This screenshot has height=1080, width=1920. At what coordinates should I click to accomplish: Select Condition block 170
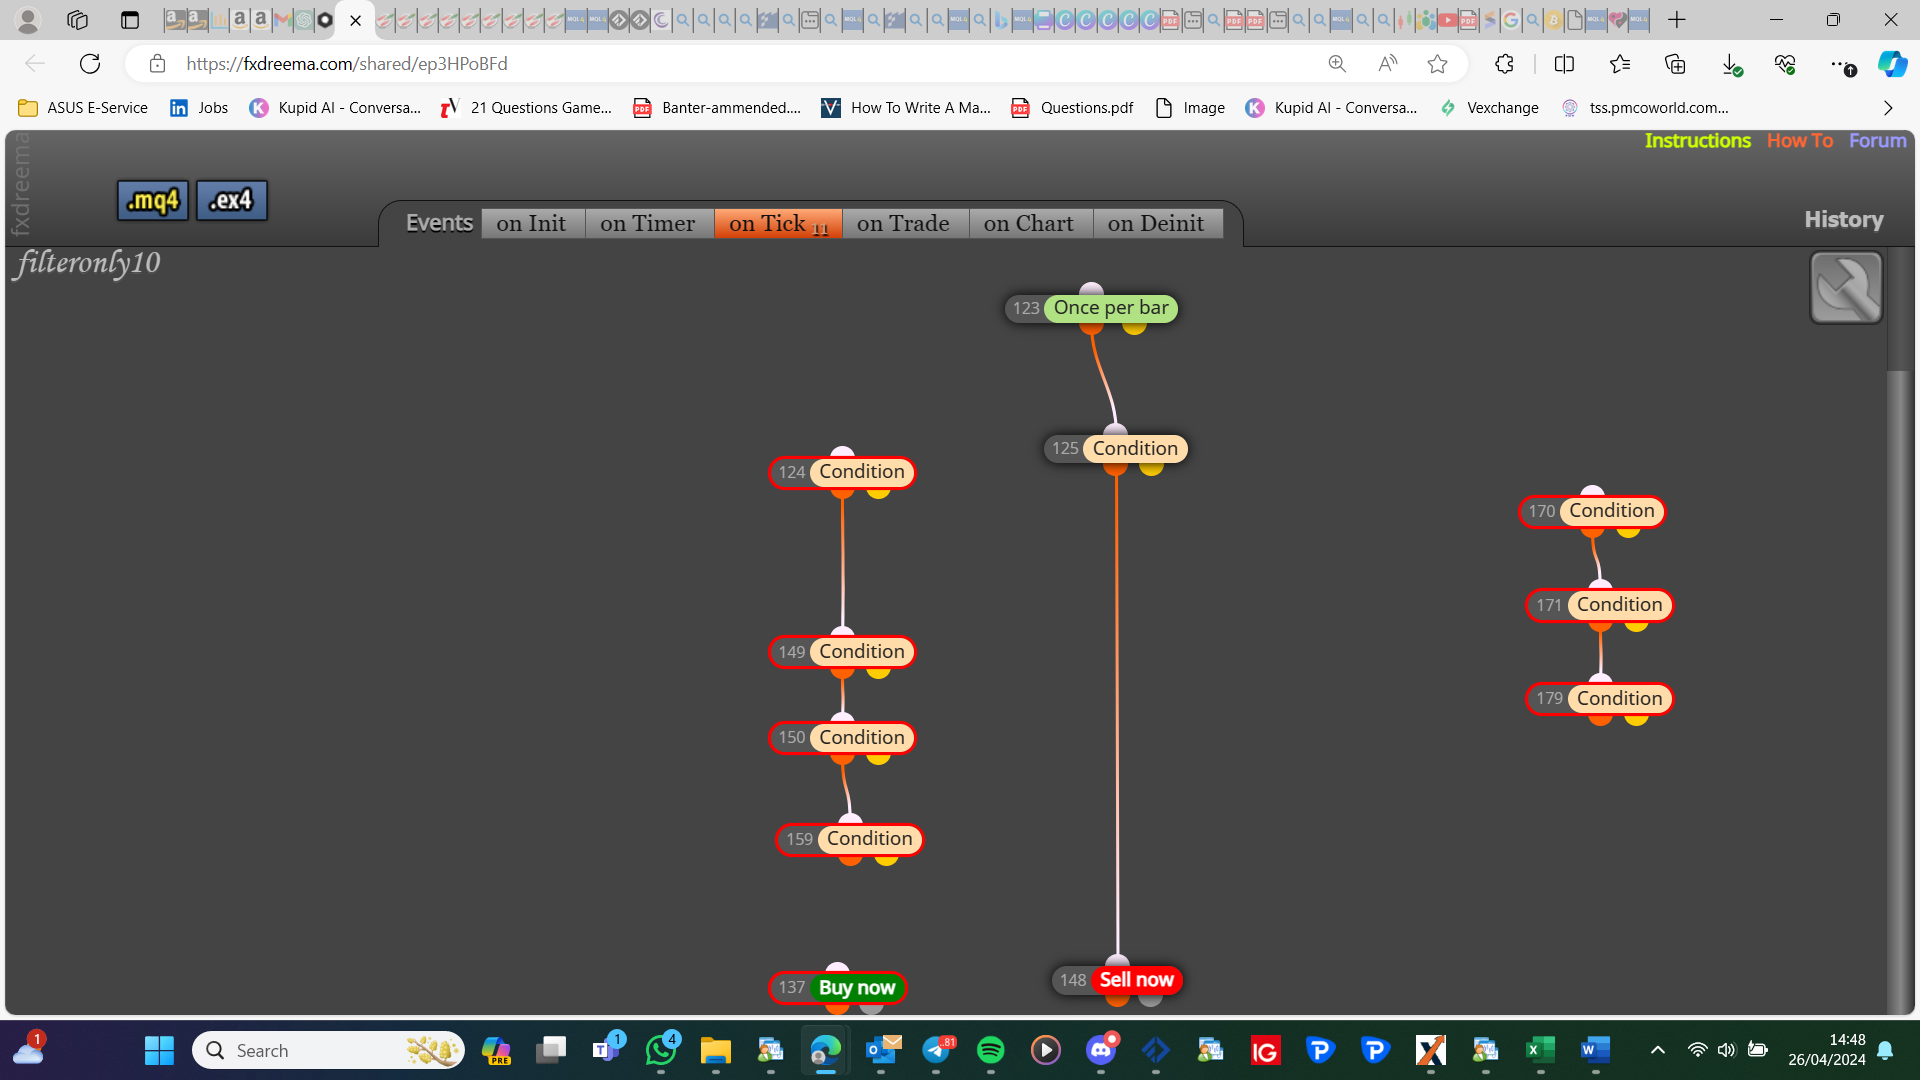pyautogui.click(x=1592, y=511)
